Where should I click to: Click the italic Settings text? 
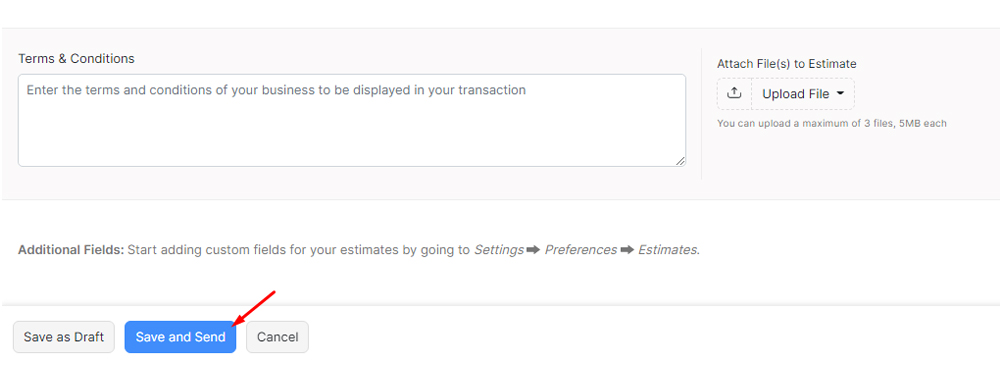click(499, 250)
